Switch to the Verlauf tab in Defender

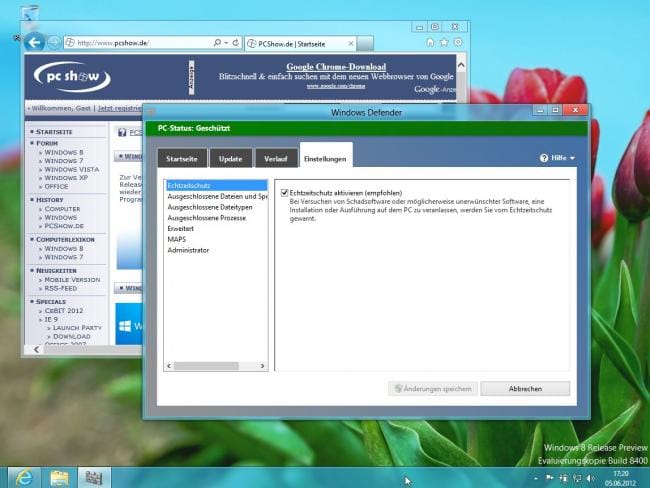[x=276, y=158]
